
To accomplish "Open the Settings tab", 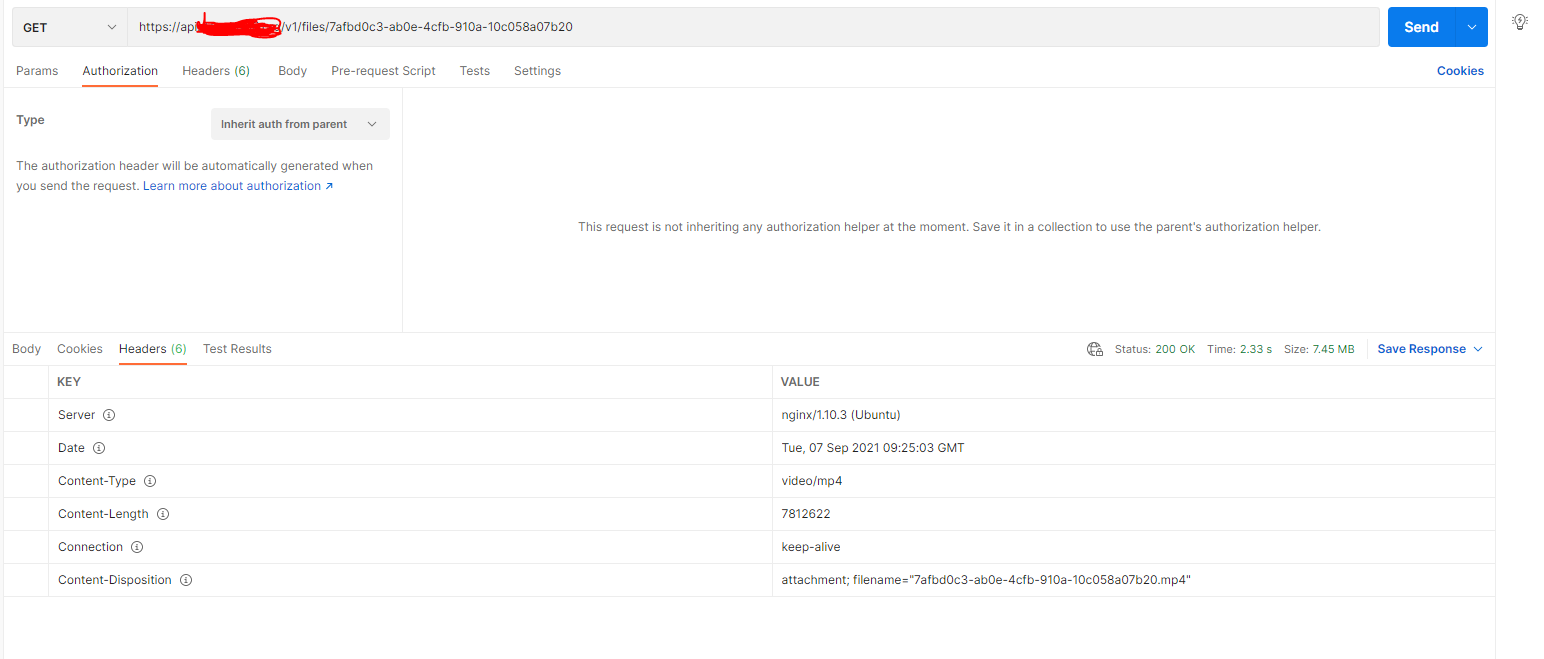I will [537, 71].
